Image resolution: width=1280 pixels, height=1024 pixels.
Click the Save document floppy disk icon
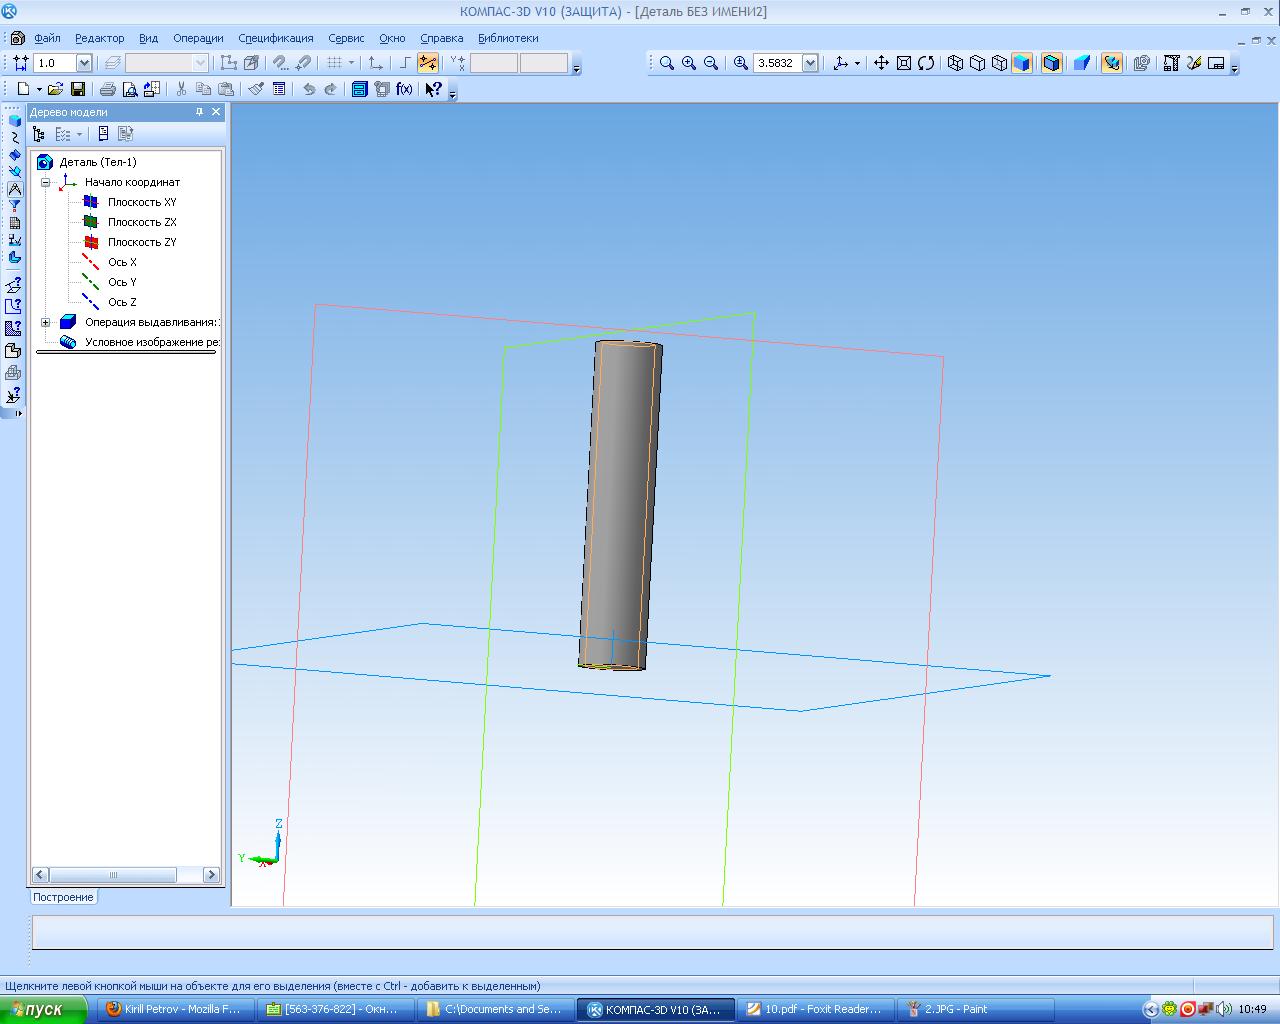point(78,89)
